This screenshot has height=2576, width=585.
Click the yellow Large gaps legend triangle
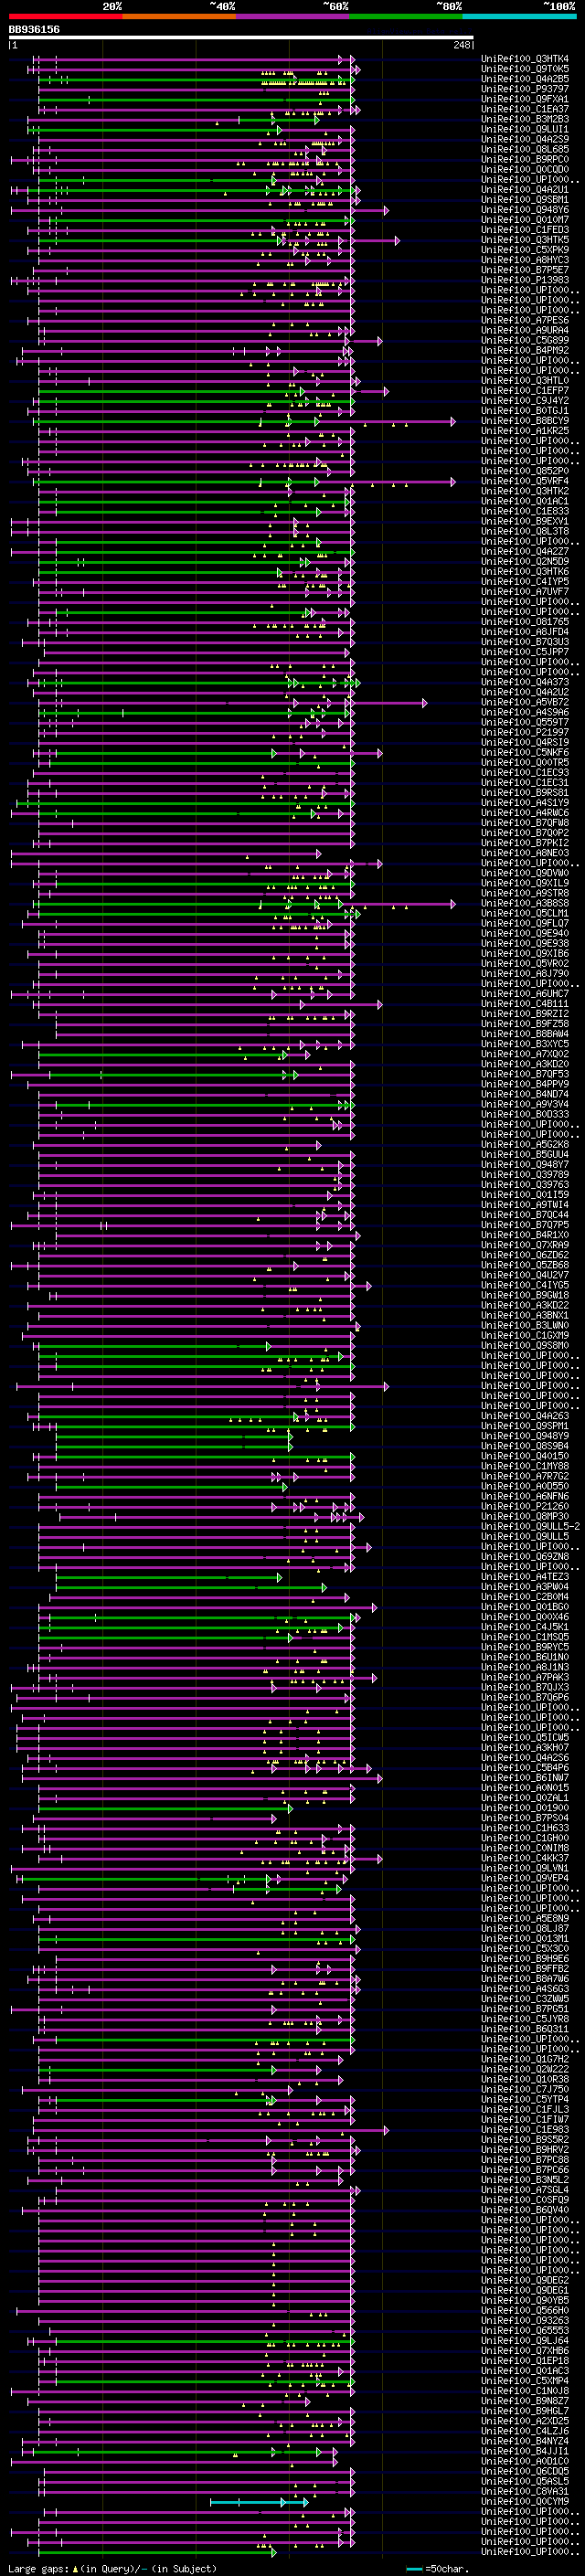tap(76, 2569)
